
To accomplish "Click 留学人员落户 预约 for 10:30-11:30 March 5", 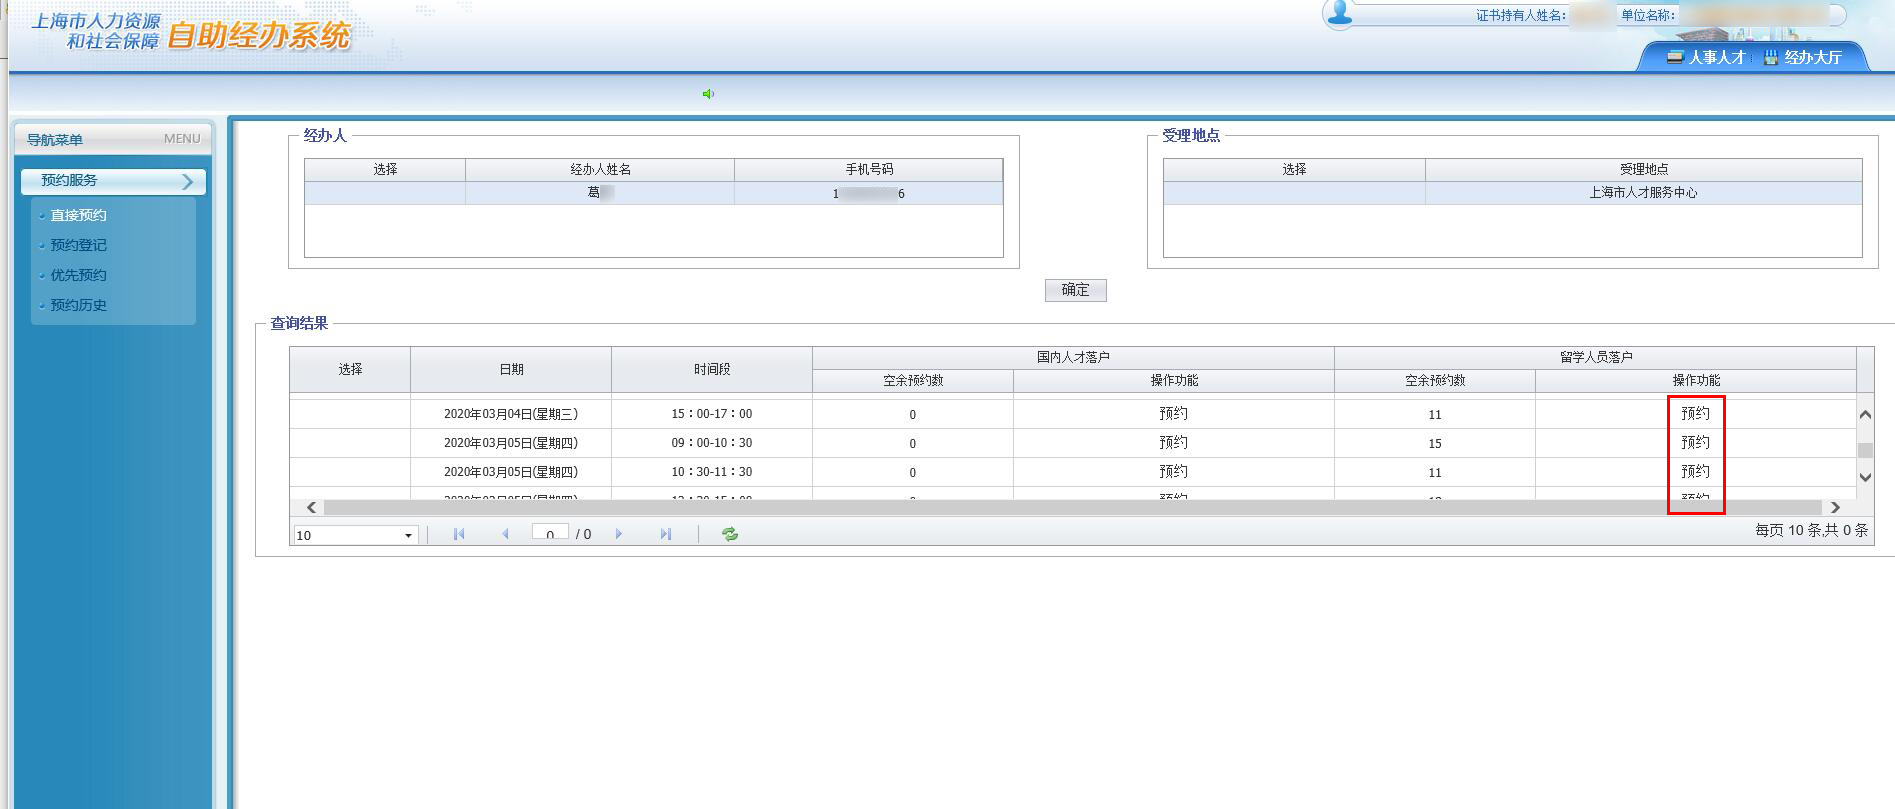I will coord(1695,471).
